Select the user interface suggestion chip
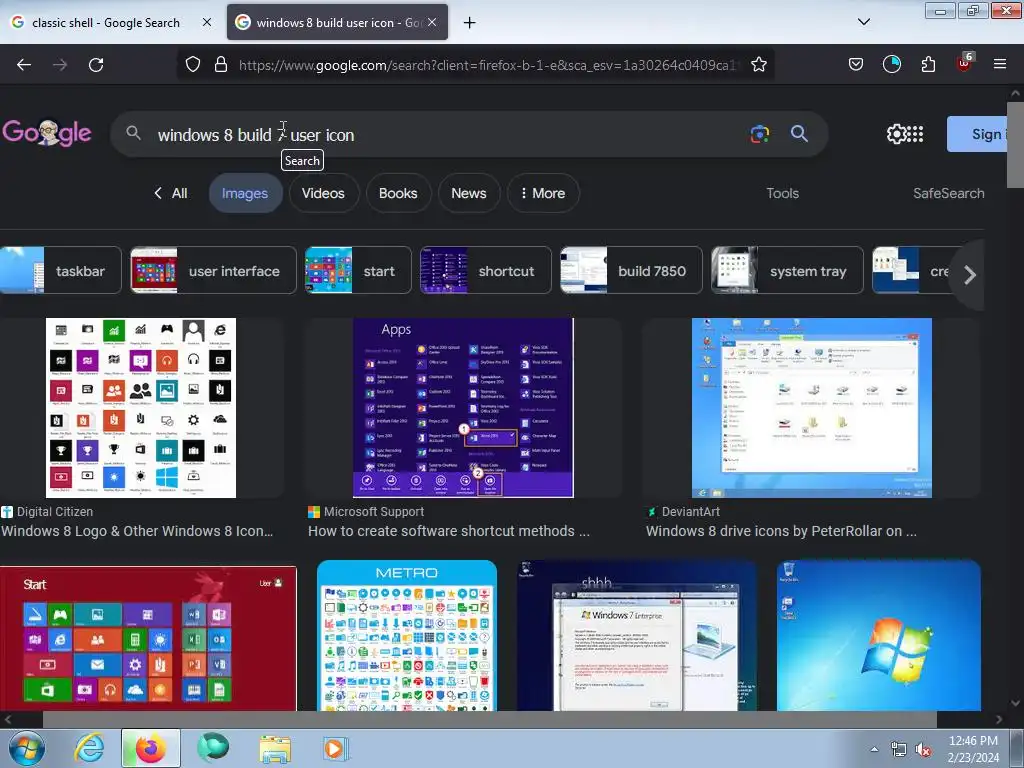The image size is (1024, 768). click(213, 270)
